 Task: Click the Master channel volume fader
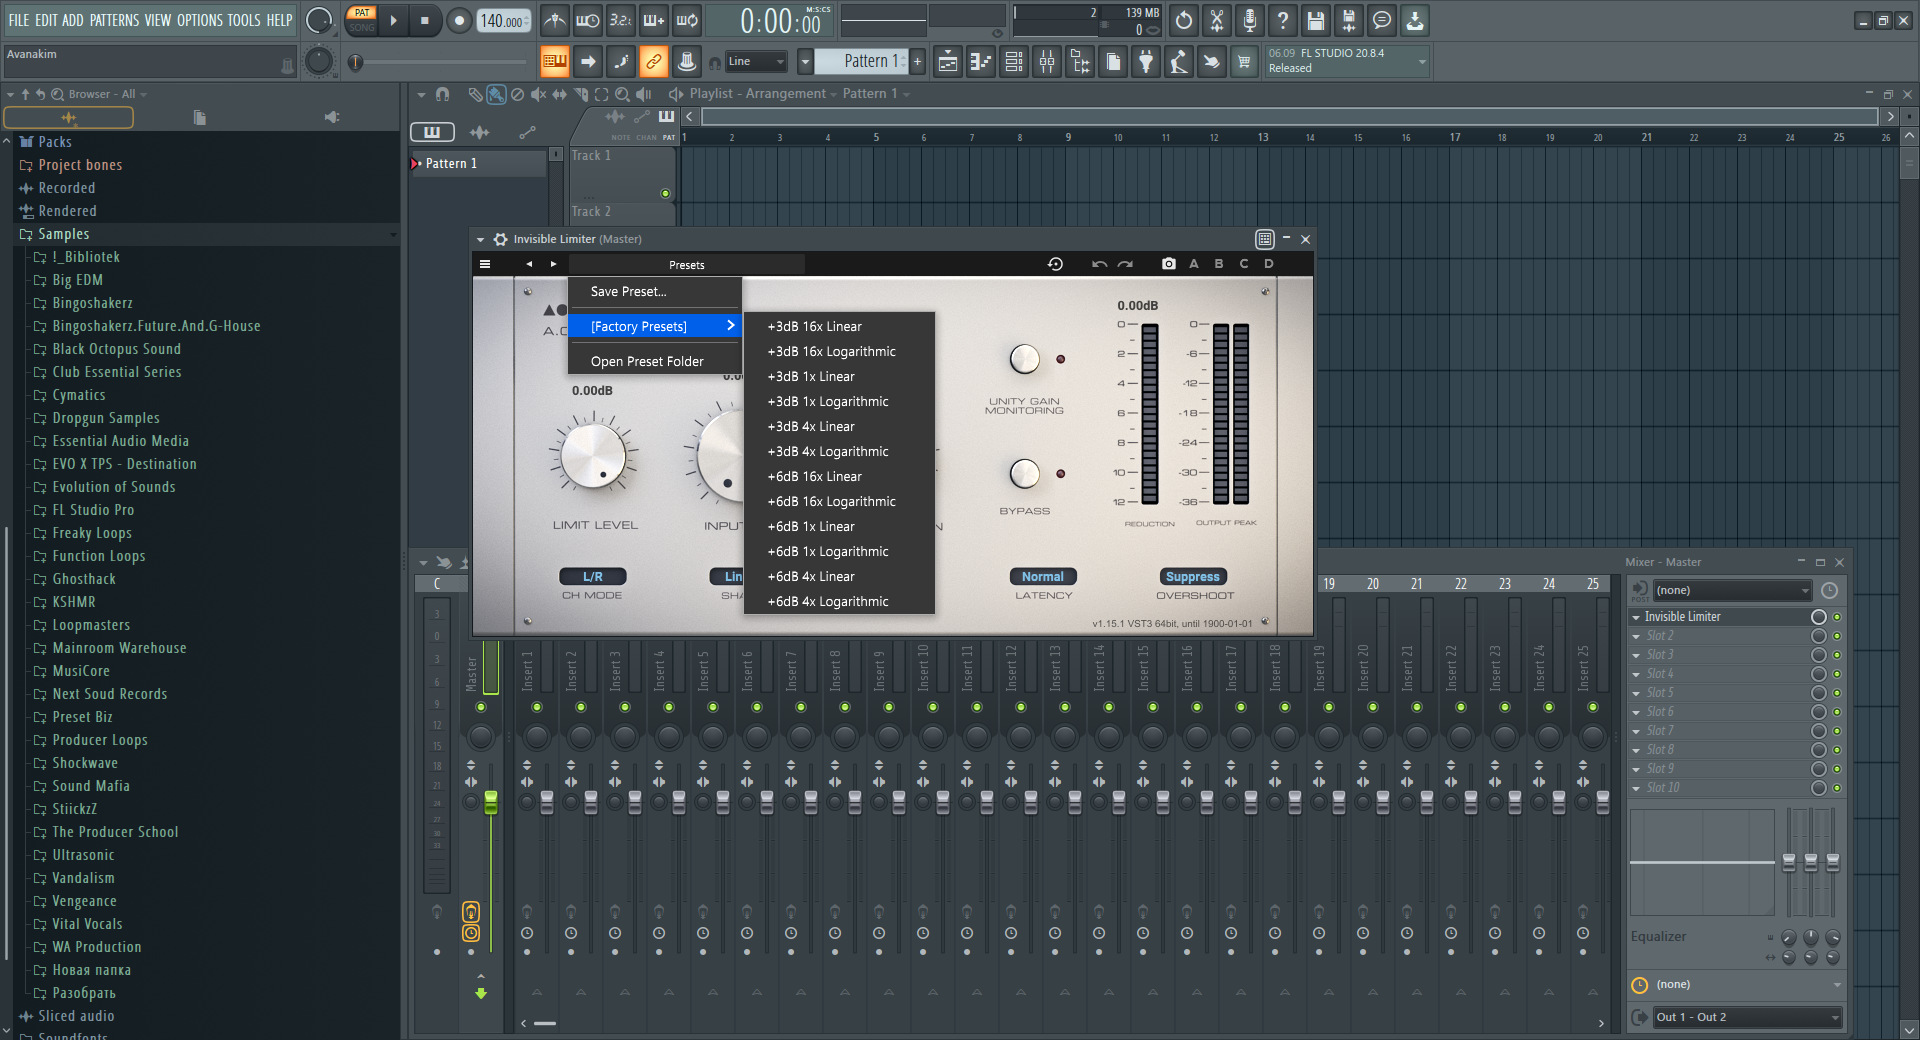(x=491, y=802)
